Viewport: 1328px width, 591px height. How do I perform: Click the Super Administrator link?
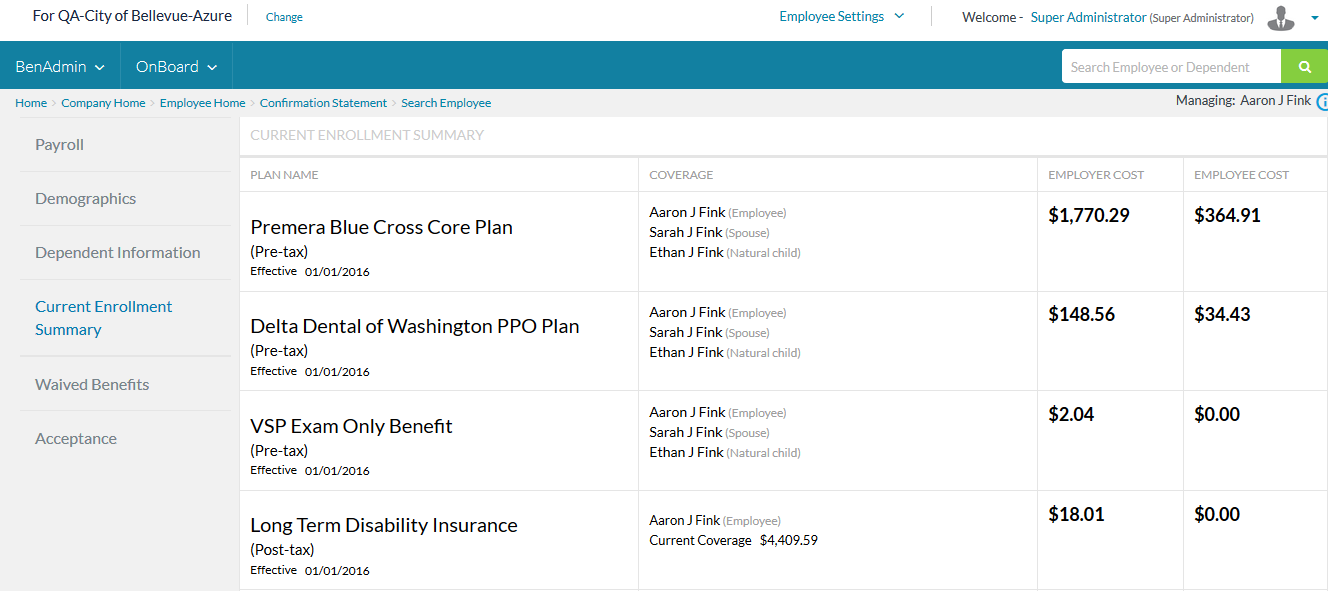(1088, 17)
